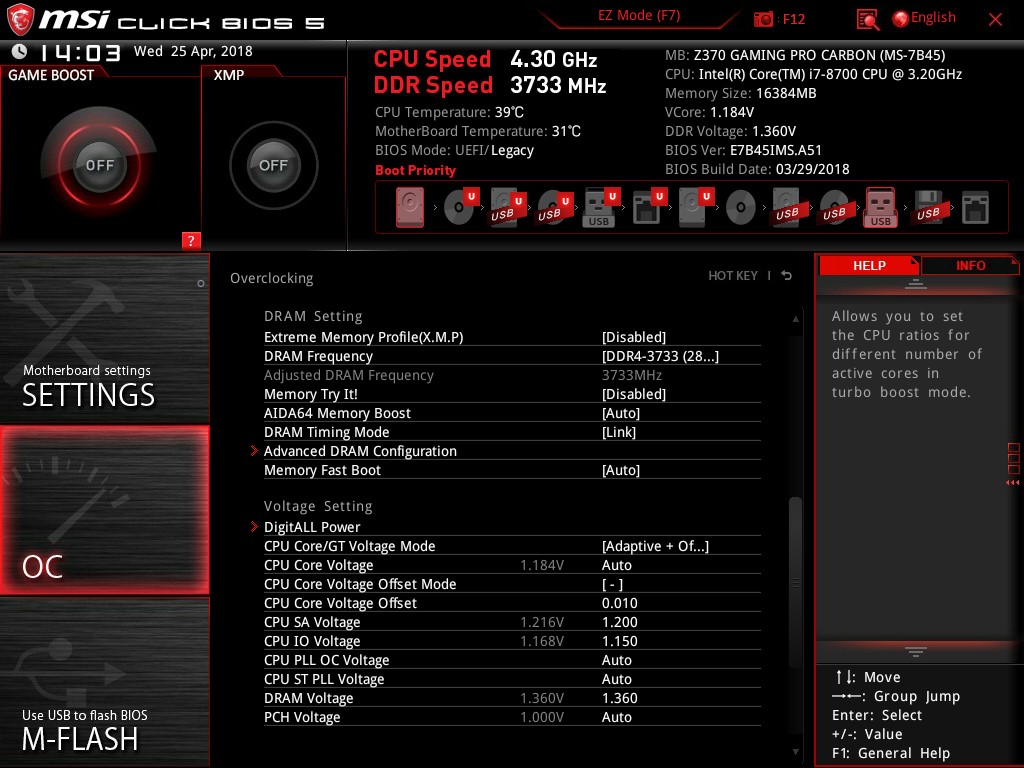Edit DRAM Voltage 1.360 value
The width and height of the screenshot is (1024, 768).
click(x=620, y=698)
